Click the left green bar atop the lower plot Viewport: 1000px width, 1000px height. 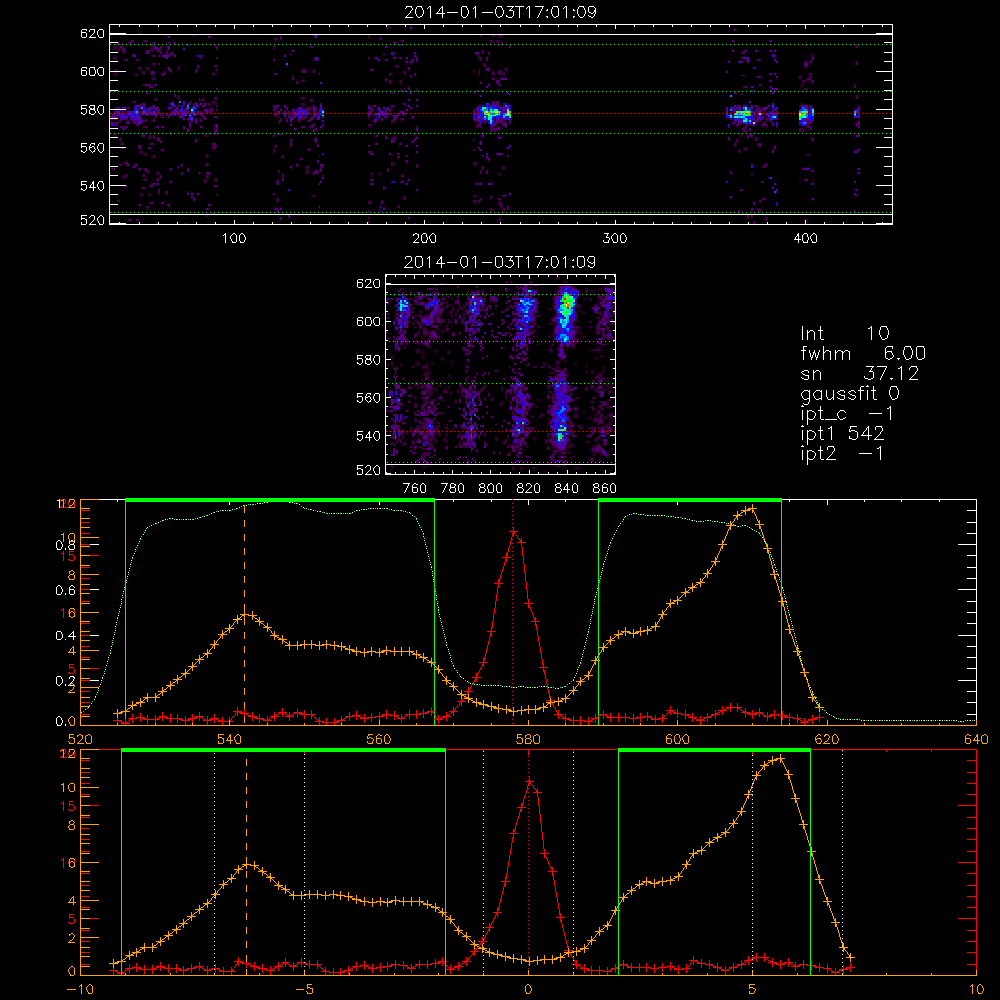[x=283, y=750]
